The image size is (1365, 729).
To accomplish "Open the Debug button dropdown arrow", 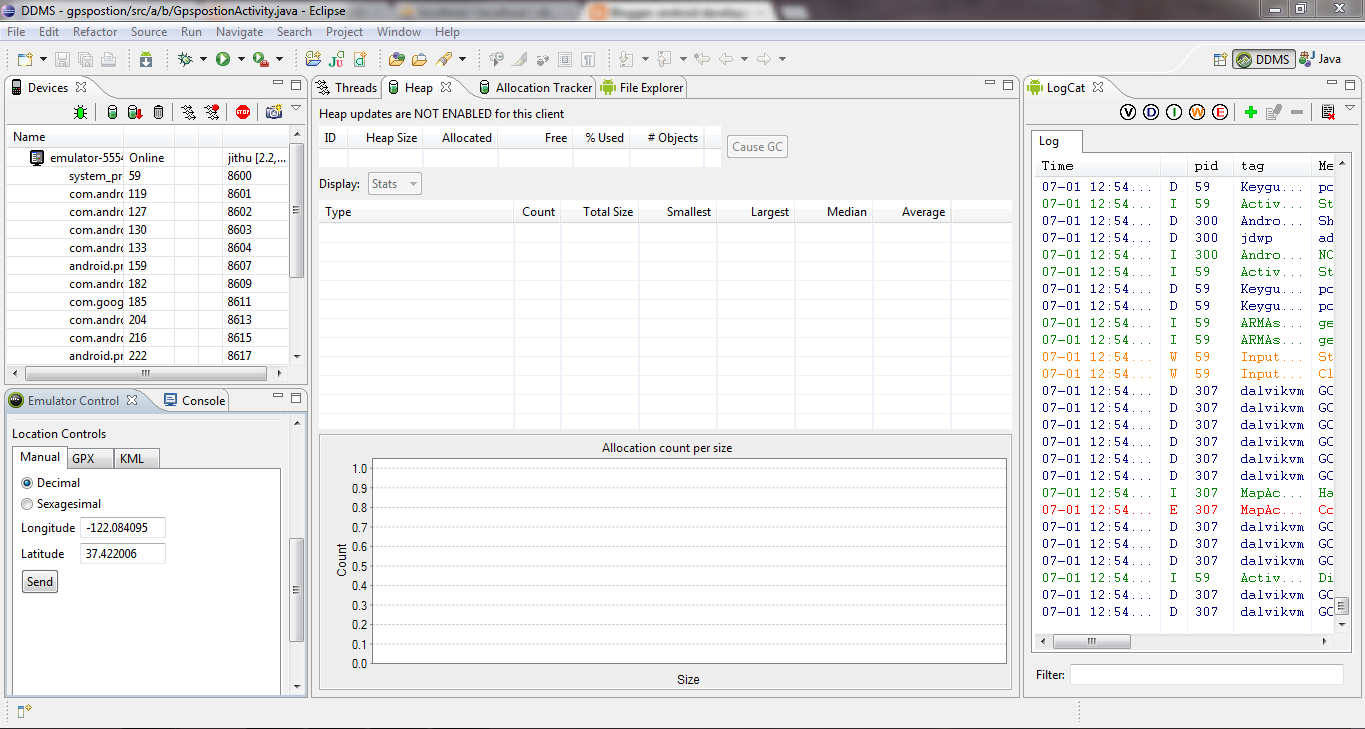I will click(x=203, y=59).
